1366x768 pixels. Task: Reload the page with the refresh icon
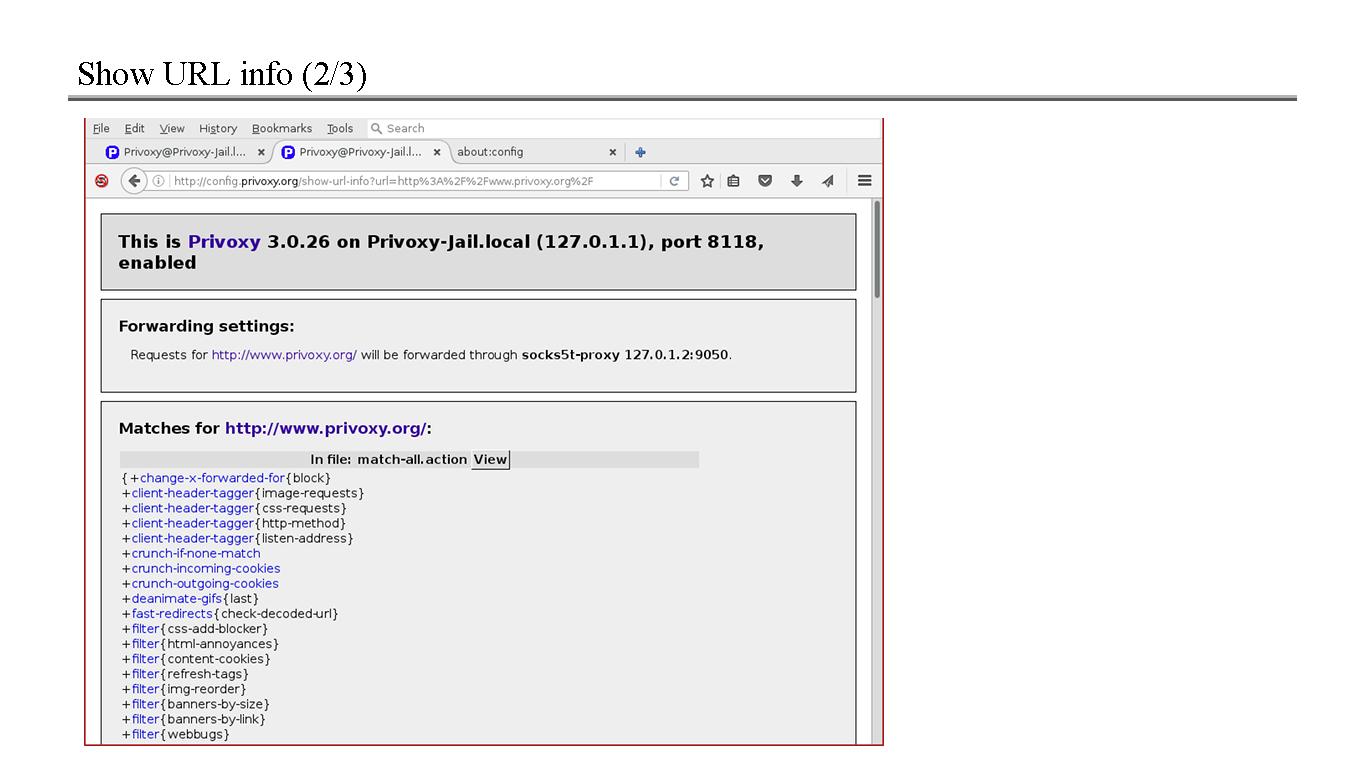[x=674, y=181]
